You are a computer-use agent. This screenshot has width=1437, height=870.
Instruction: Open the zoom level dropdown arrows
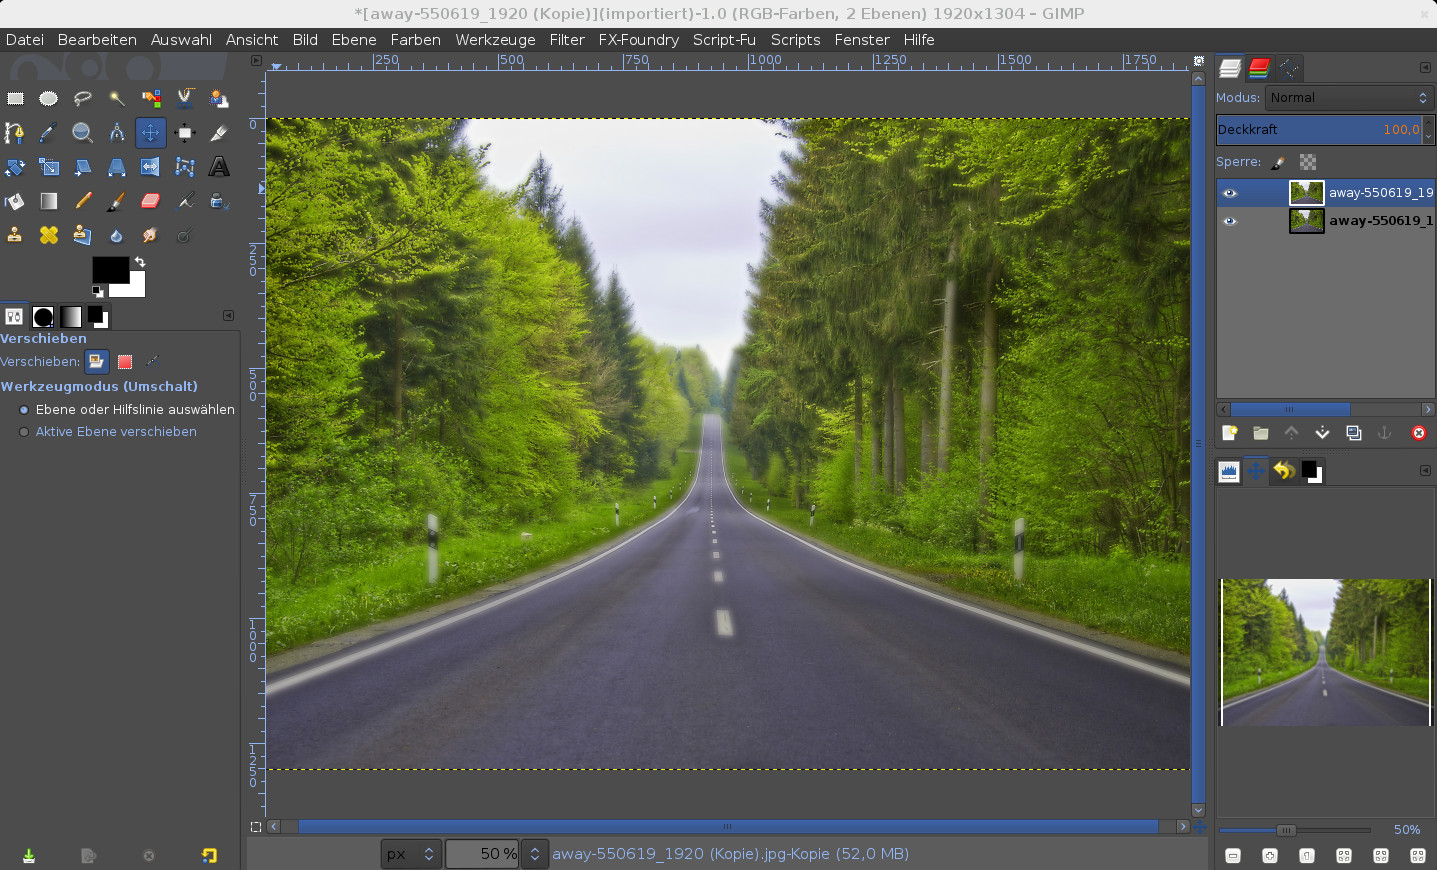(535, 854)
